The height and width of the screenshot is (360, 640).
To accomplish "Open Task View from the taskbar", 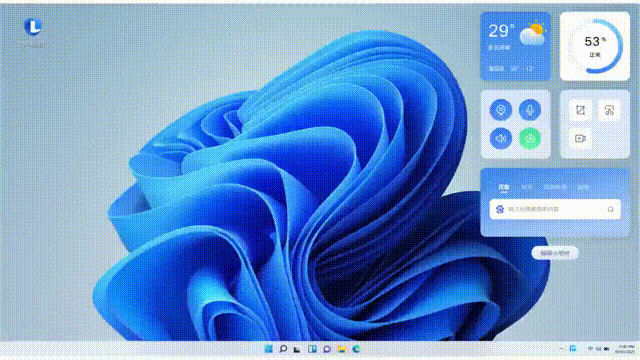I will (297, 349).
